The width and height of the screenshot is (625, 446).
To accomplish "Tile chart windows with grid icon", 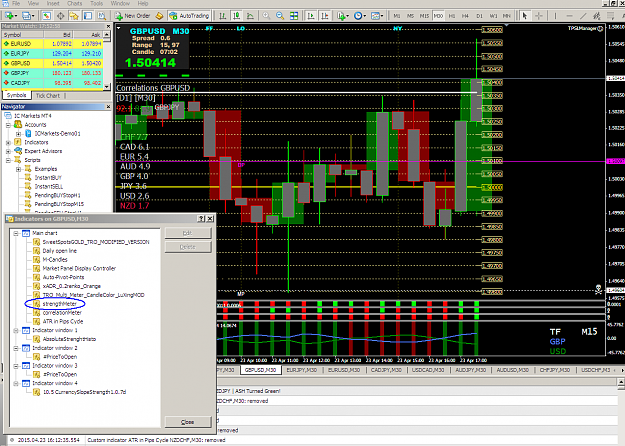I will 294,16.
